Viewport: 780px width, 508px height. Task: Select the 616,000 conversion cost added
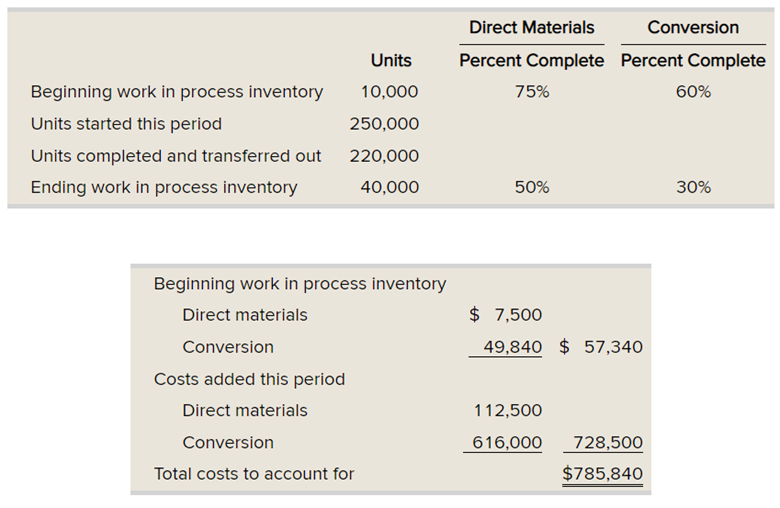pyautogui.click(x=507, y=442)
